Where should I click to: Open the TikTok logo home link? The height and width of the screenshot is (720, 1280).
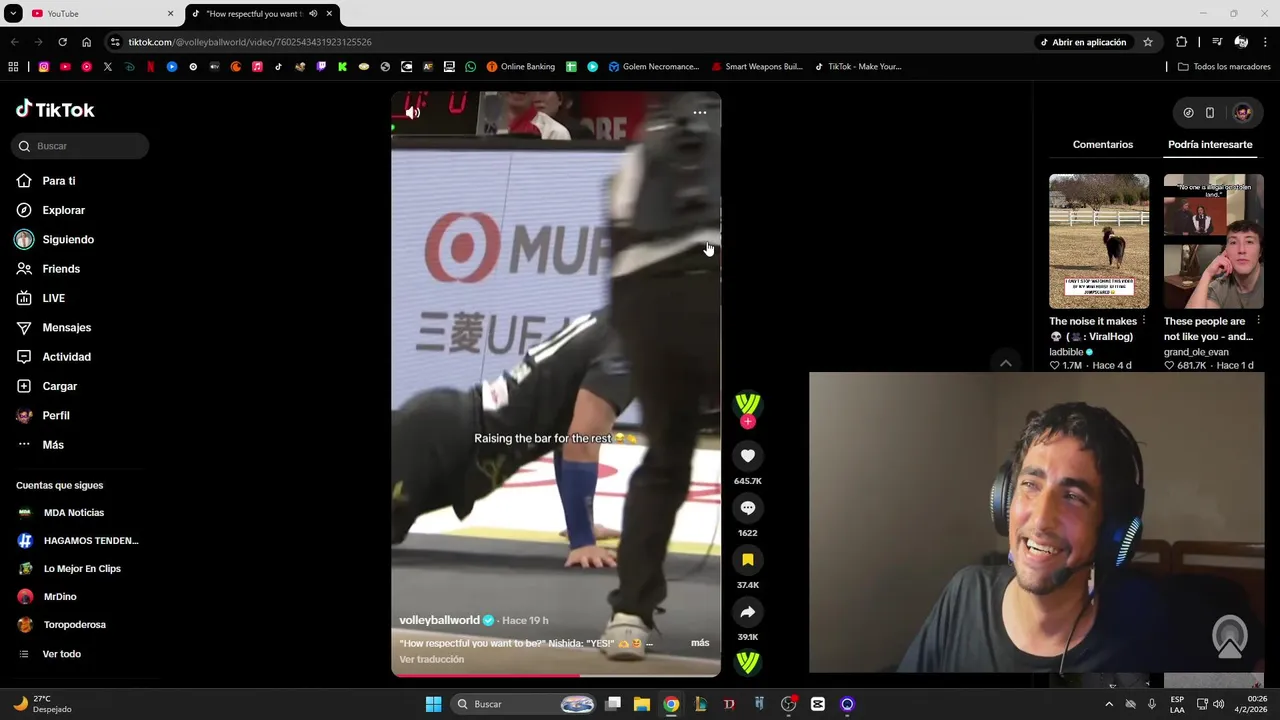(55, 109)
